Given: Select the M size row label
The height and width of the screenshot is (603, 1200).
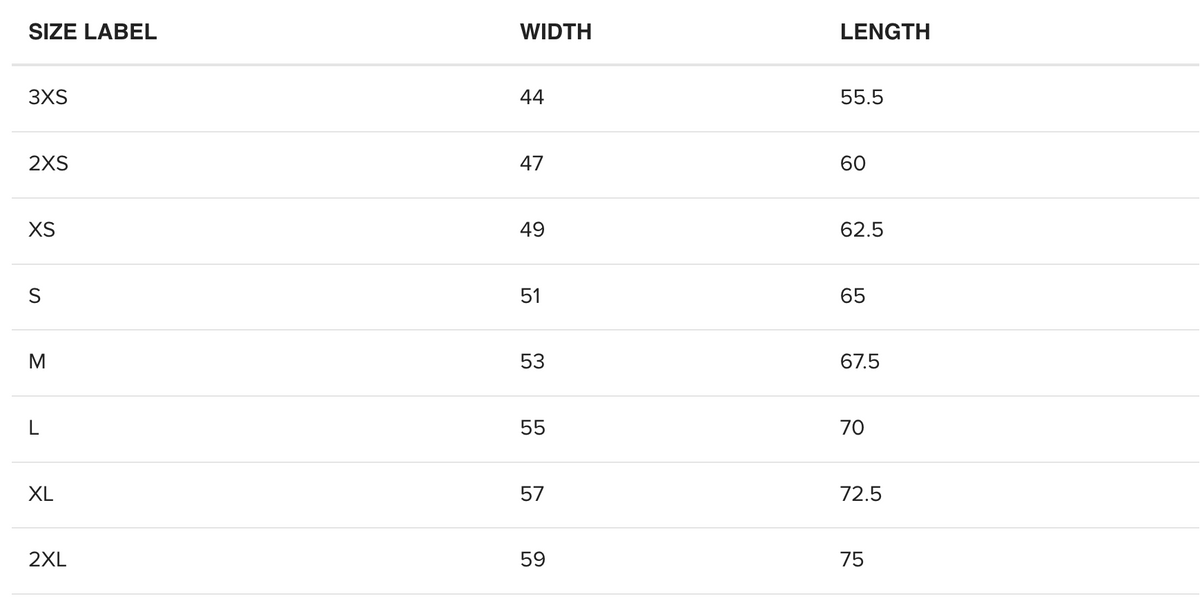Looking at the screenshot, I should pyautogui.click(x=37, y=362).
